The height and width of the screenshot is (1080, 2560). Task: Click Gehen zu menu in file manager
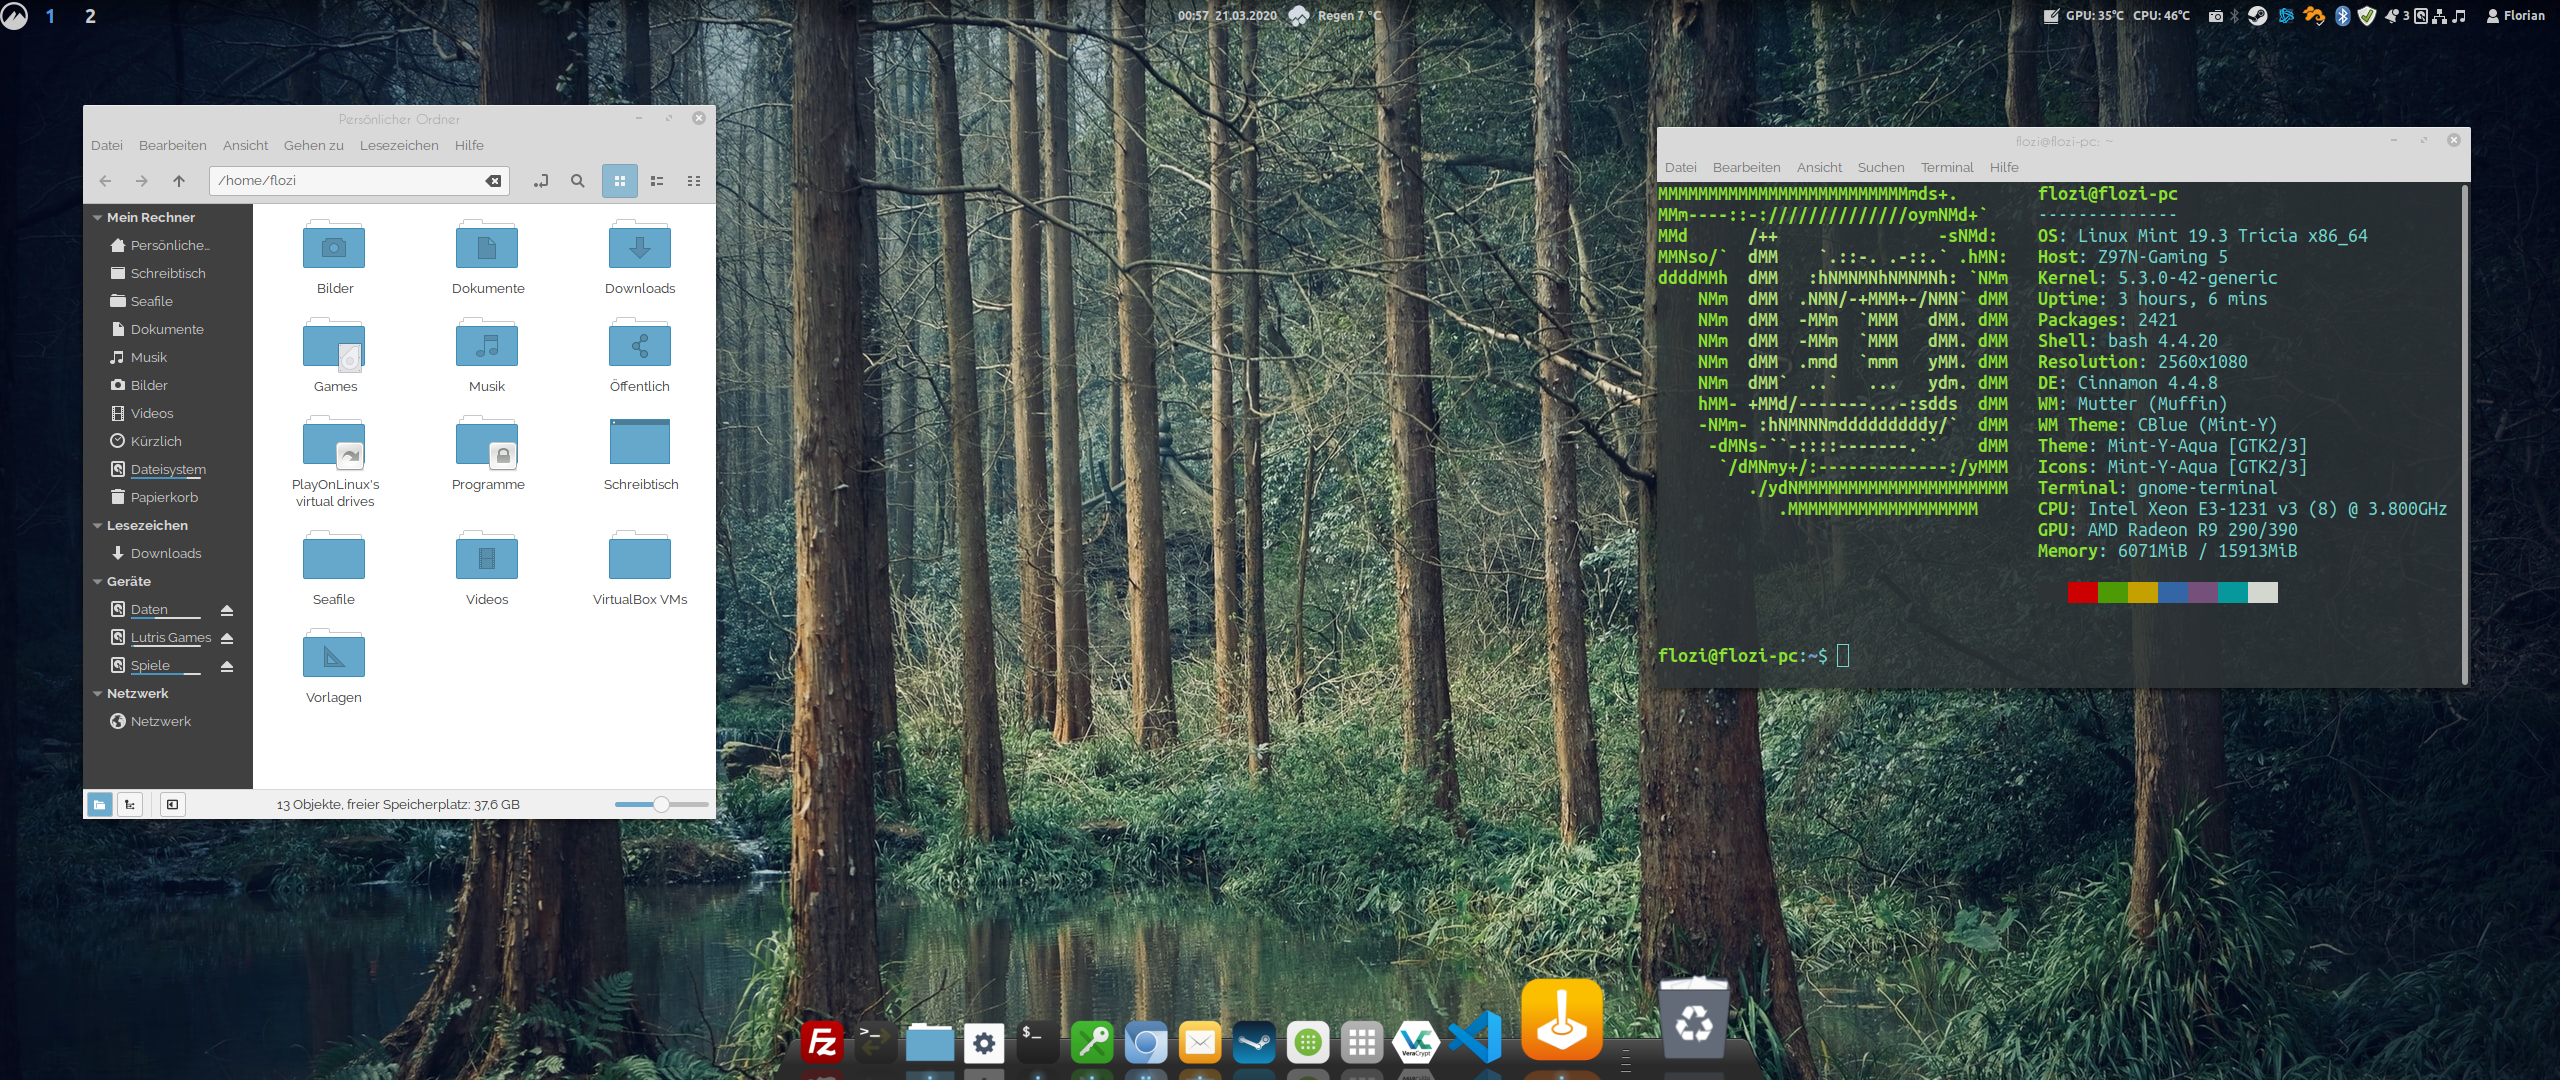(312, 145)
